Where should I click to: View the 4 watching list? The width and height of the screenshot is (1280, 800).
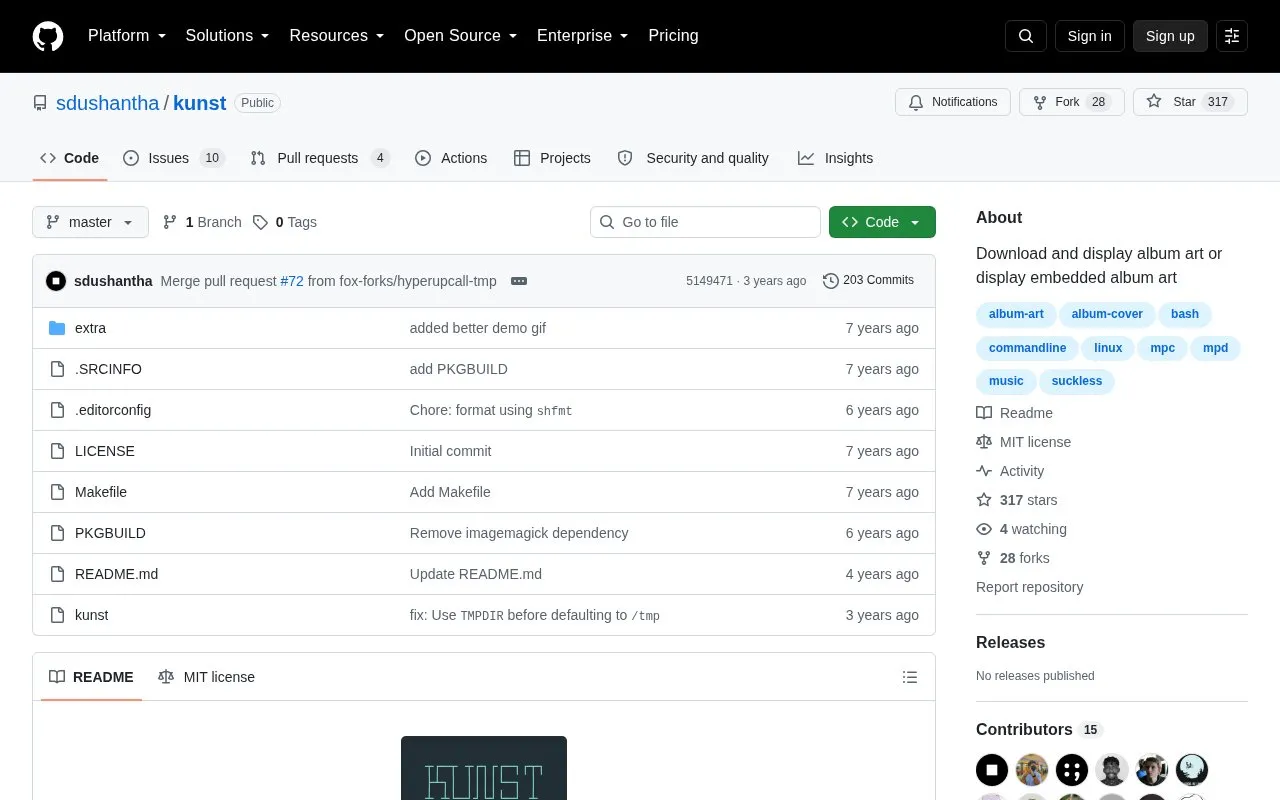coord(1021,529)
